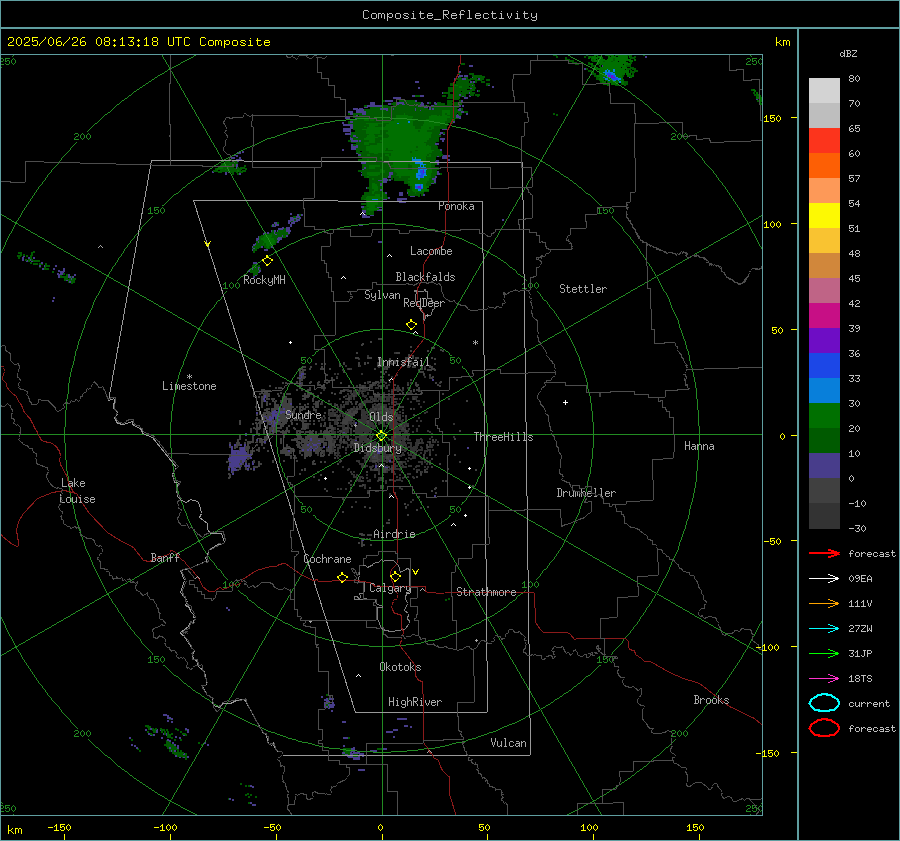Click the Innisfail label

pos(404,362)
